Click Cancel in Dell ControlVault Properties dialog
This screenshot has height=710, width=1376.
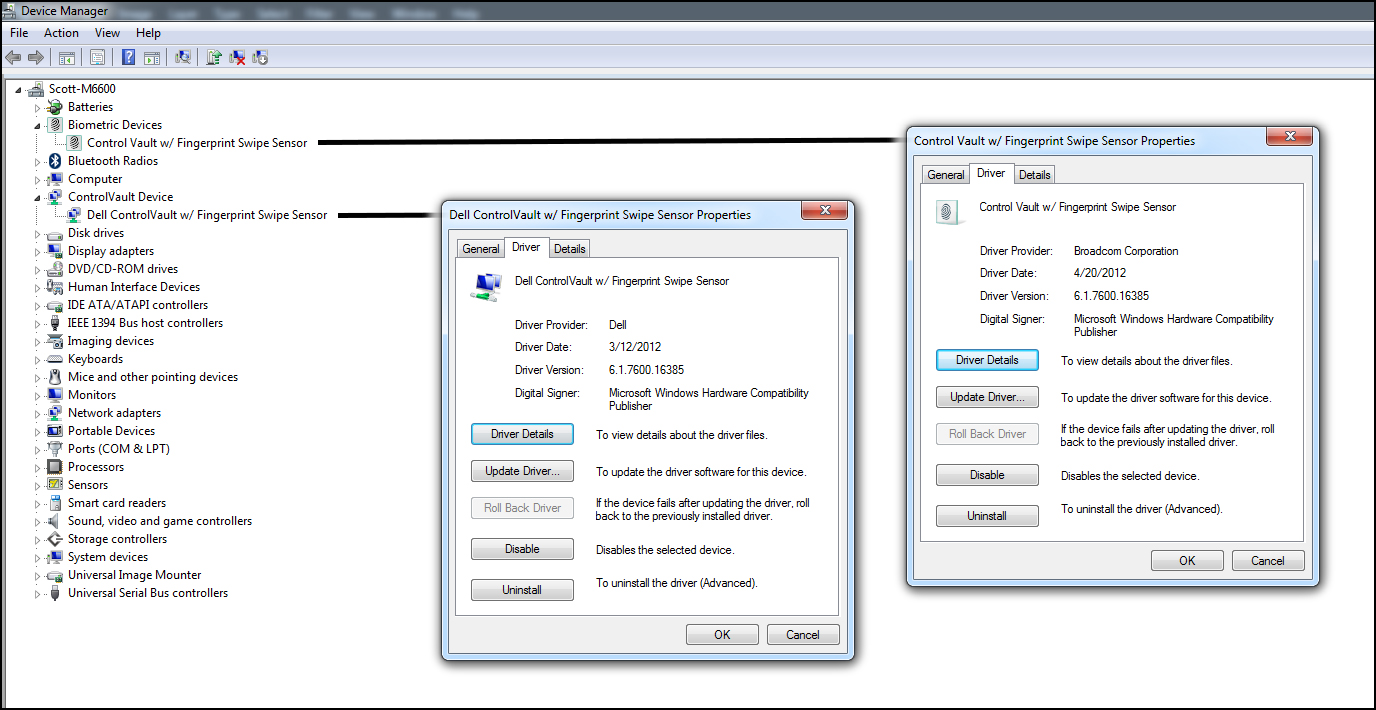(803, 634)
